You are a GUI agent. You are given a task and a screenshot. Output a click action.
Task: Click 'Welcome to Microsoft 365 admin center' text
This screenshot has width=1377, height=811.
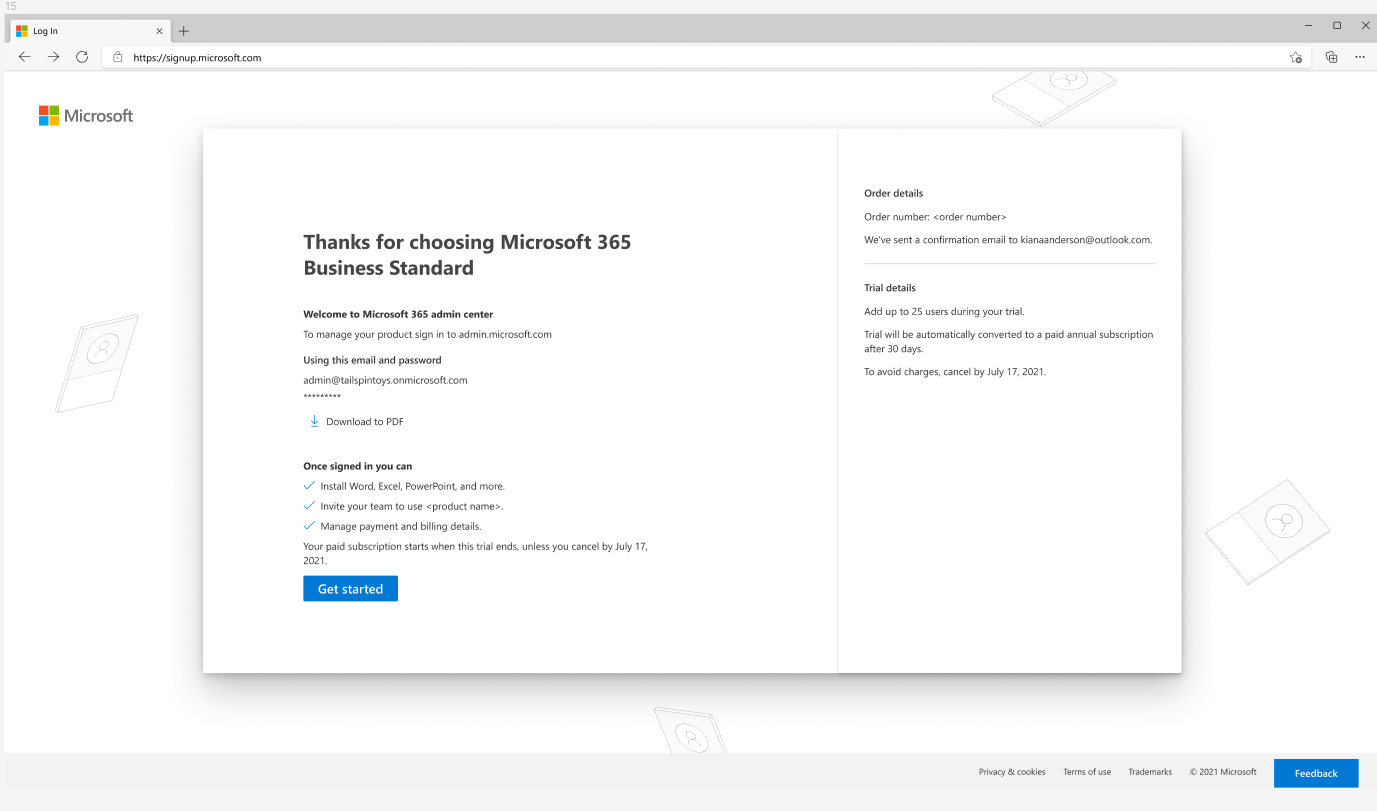pyautogui.click(x=398, y=314)
